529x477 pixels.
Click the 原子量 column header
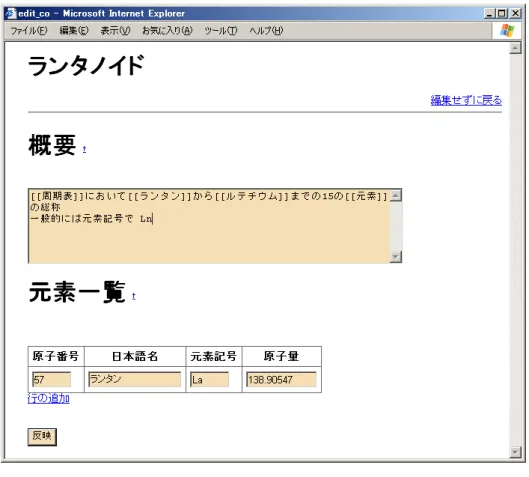(x=281, y=356)
